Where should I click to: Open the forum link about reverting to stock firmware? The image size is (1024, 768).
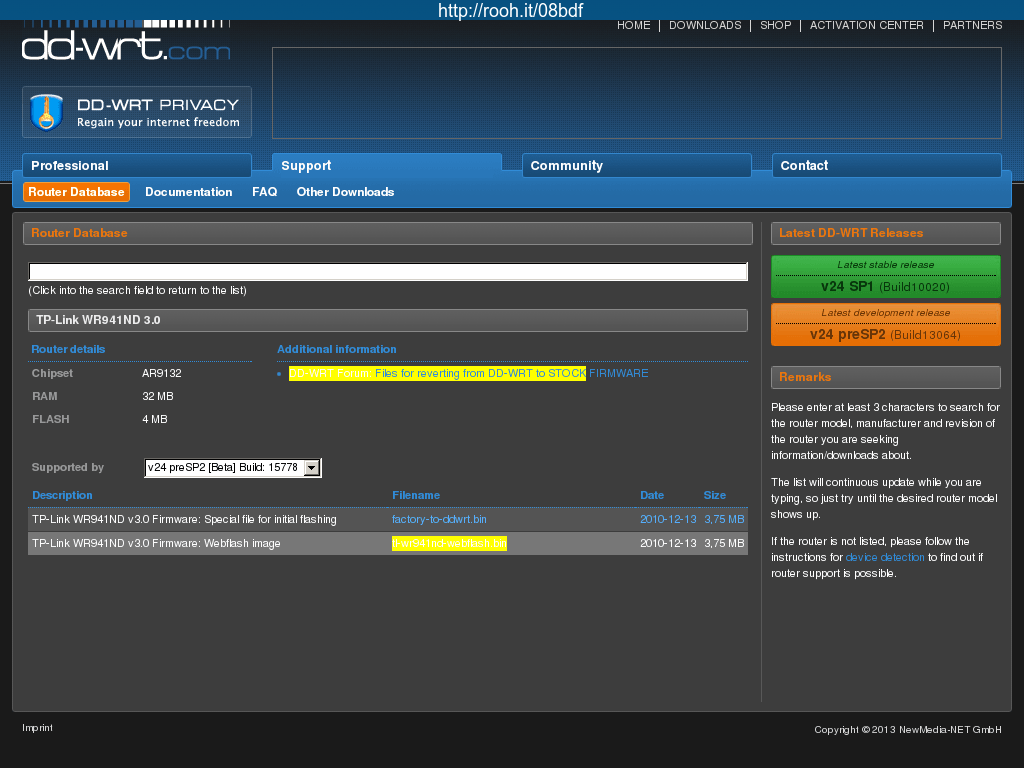pos(468,374)
